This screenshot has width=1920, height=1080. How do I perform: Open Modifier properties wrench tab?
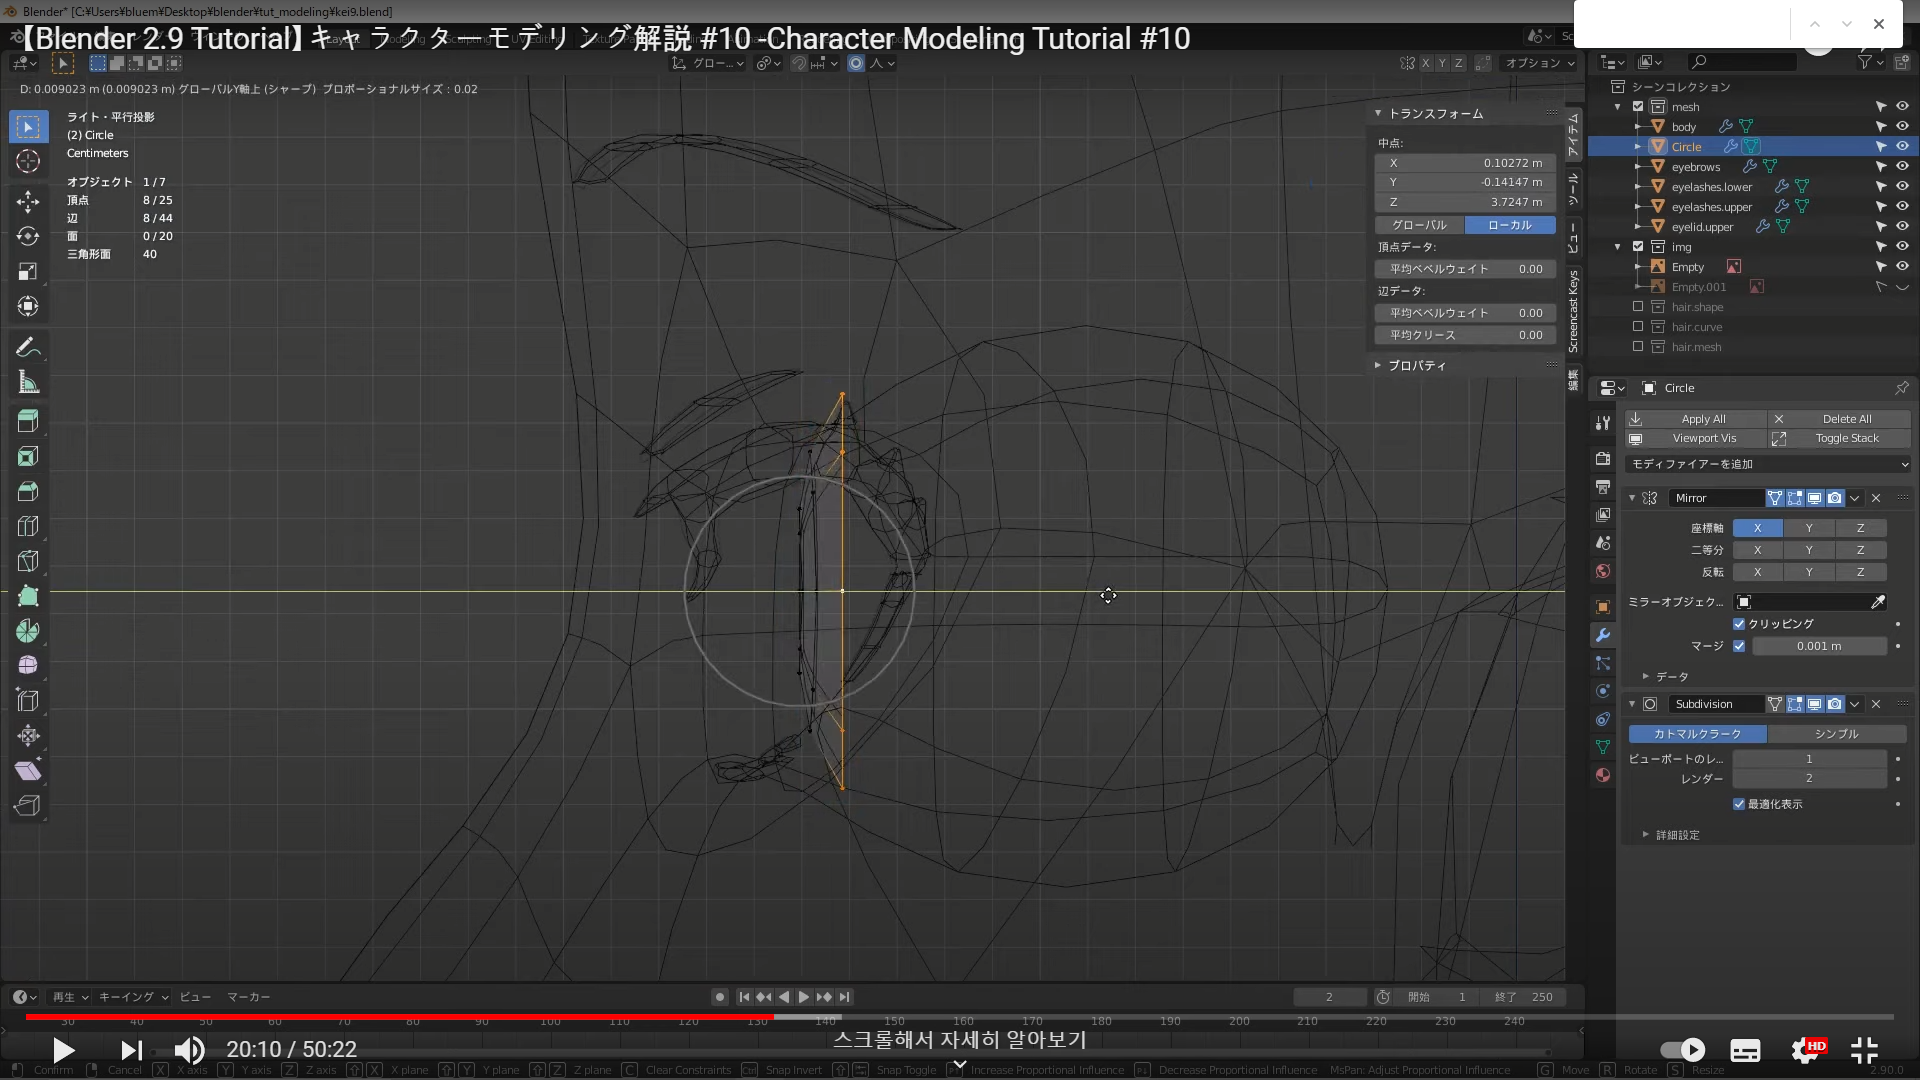(x=1603, y=635)
